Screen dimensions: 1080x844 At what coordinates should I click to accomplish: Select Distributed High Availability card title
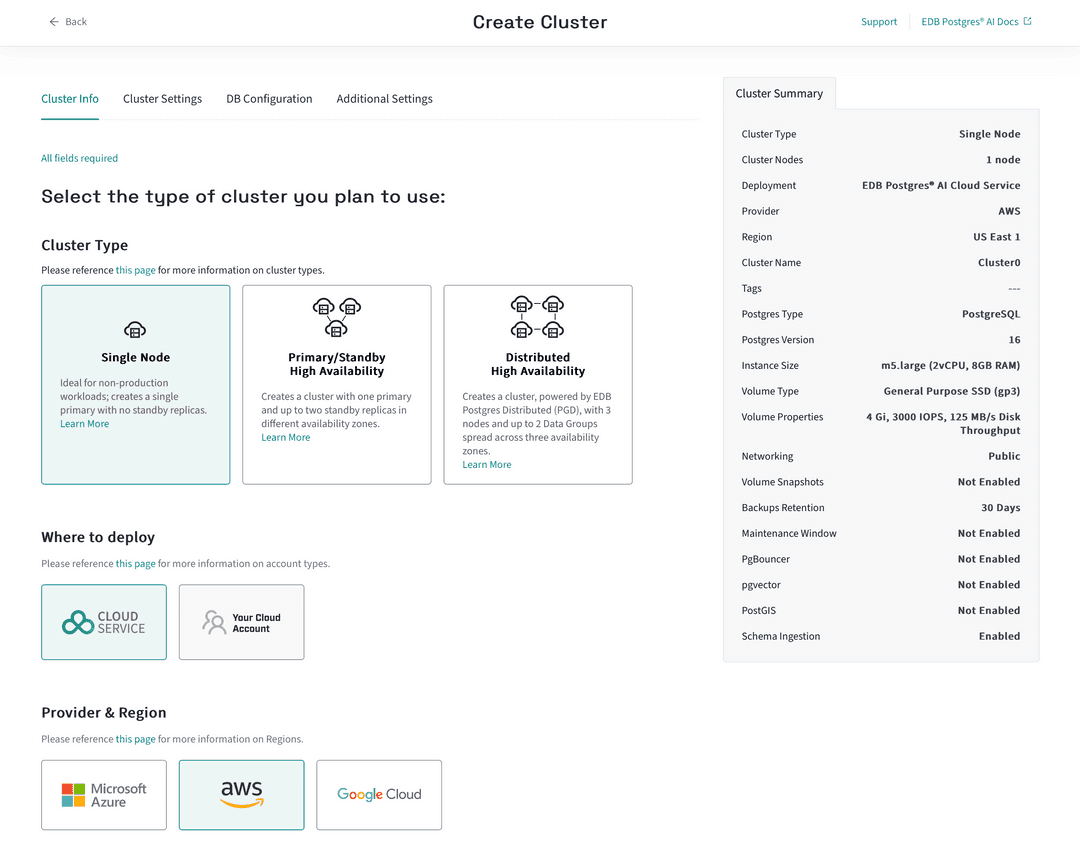pyautogui.click(x=538, y=364)
